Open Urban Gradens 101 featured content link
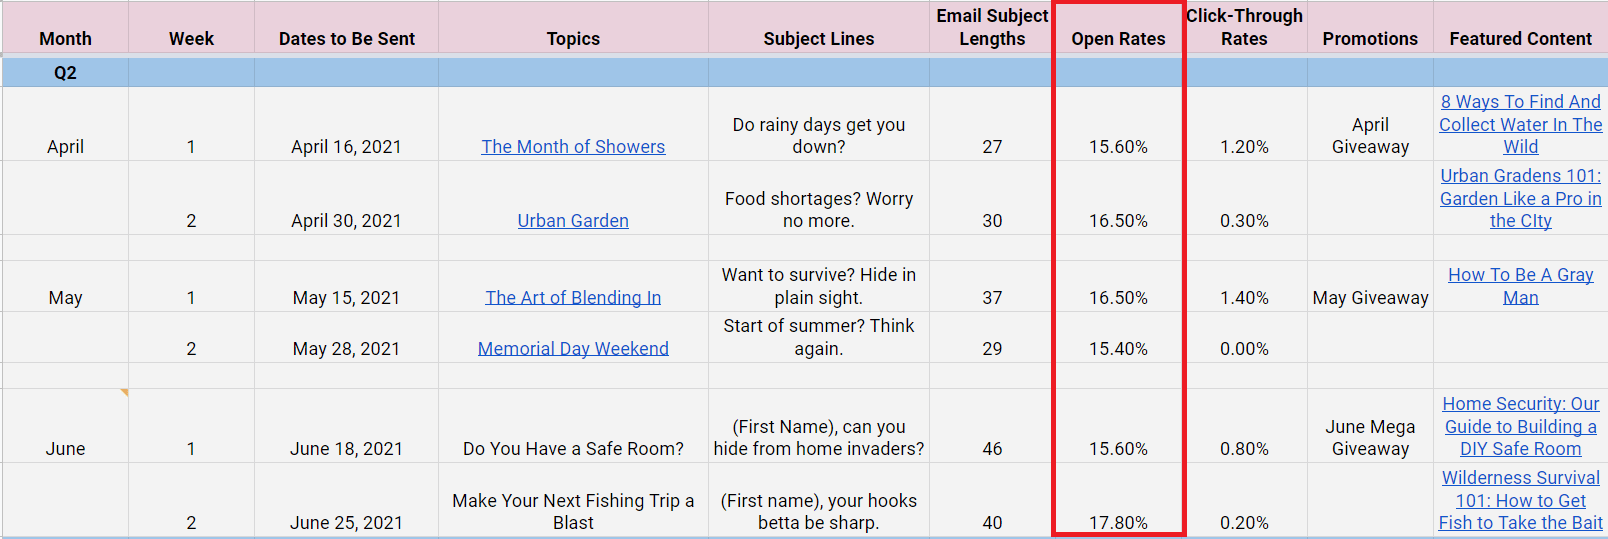The width and height of the screenshot is (1608, 539). pyautogui.click(x=1520, y=198)
